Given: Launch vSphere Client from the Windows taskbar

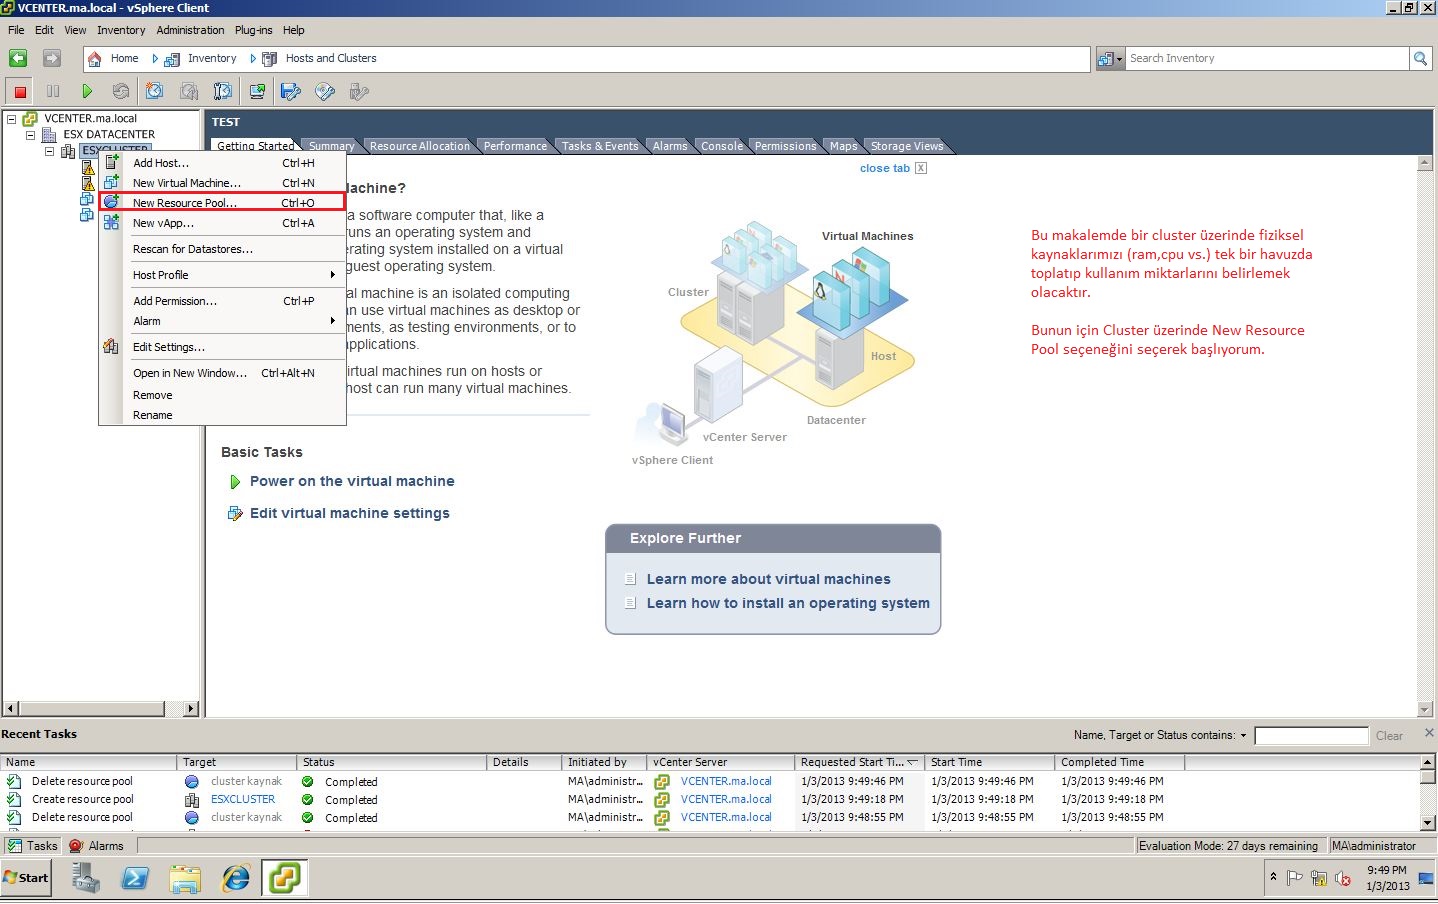Looking at the screenshot, I should coord(284,878).
